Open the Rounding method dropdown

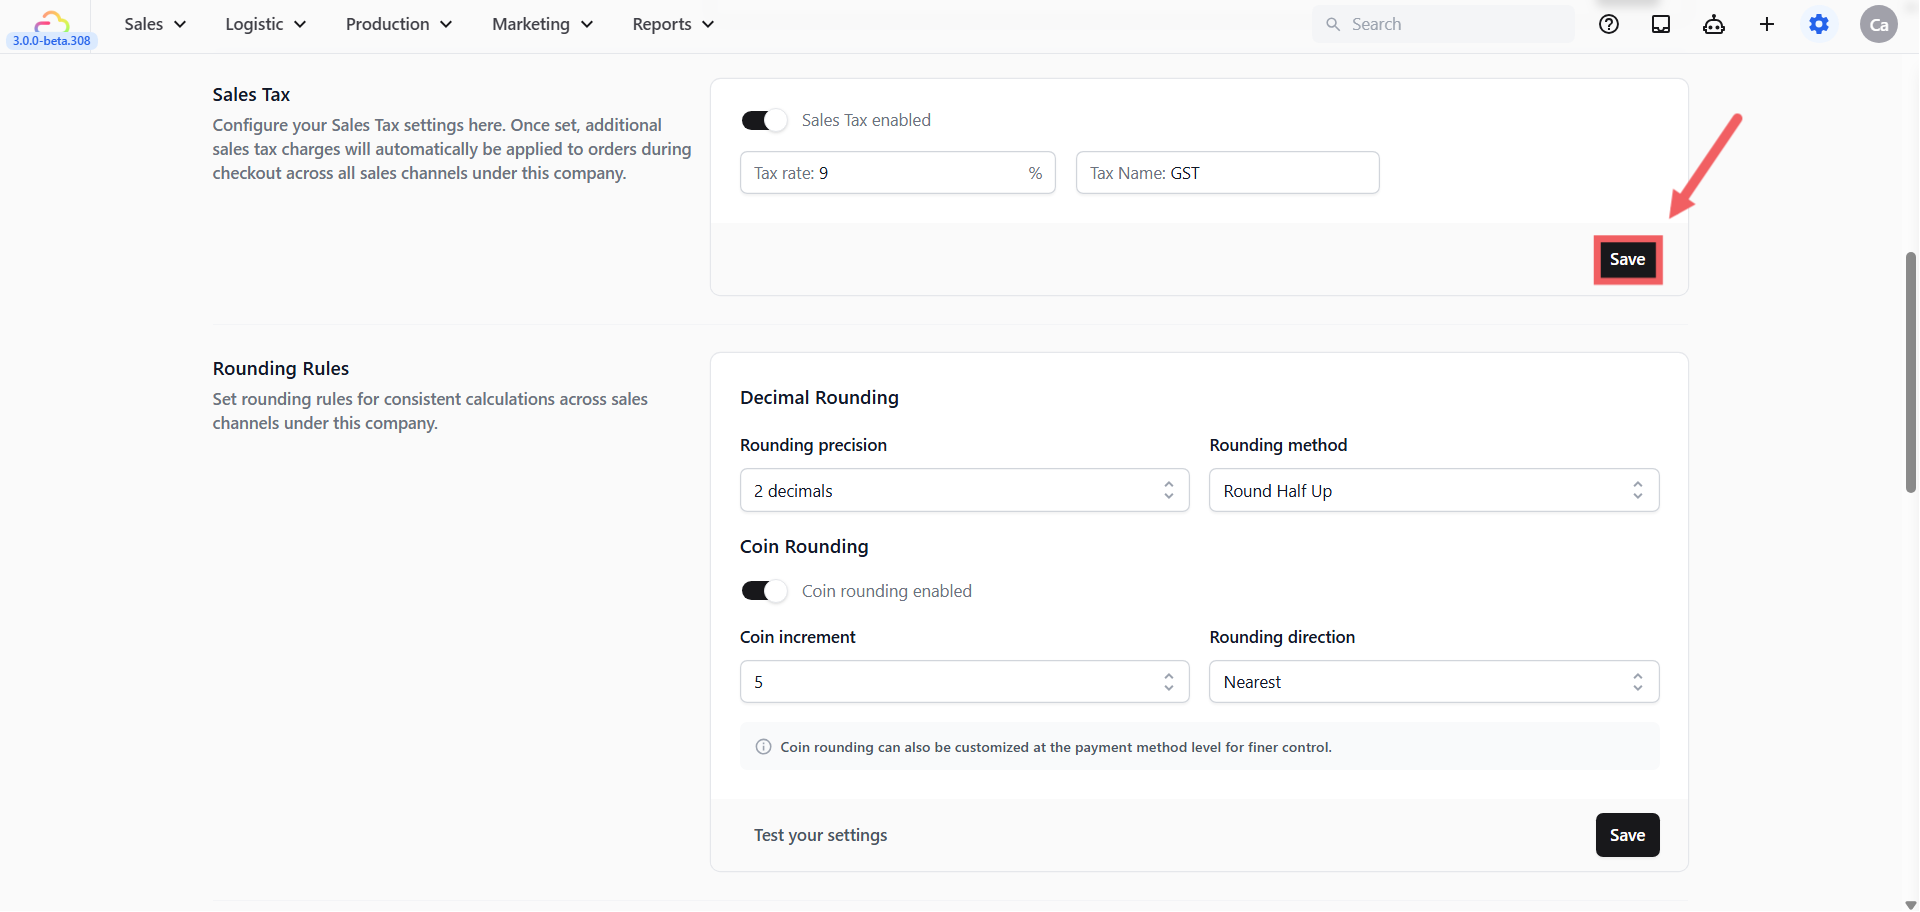tap(1434, 490)
